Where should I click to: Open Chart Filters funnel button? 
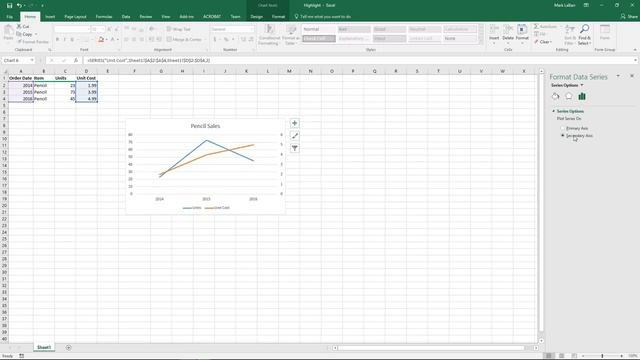tap(295, 148)
